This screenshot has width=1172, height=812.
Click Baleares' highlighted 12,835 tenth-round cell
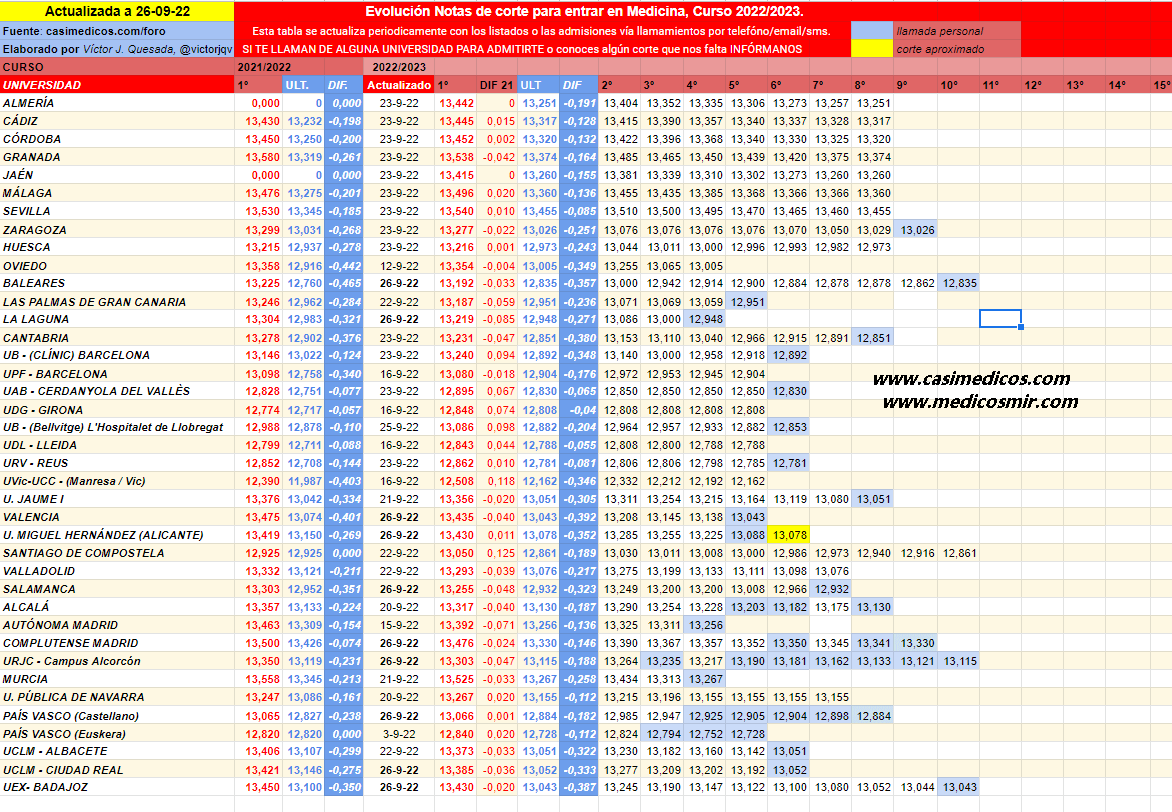(x=959, y=283)
